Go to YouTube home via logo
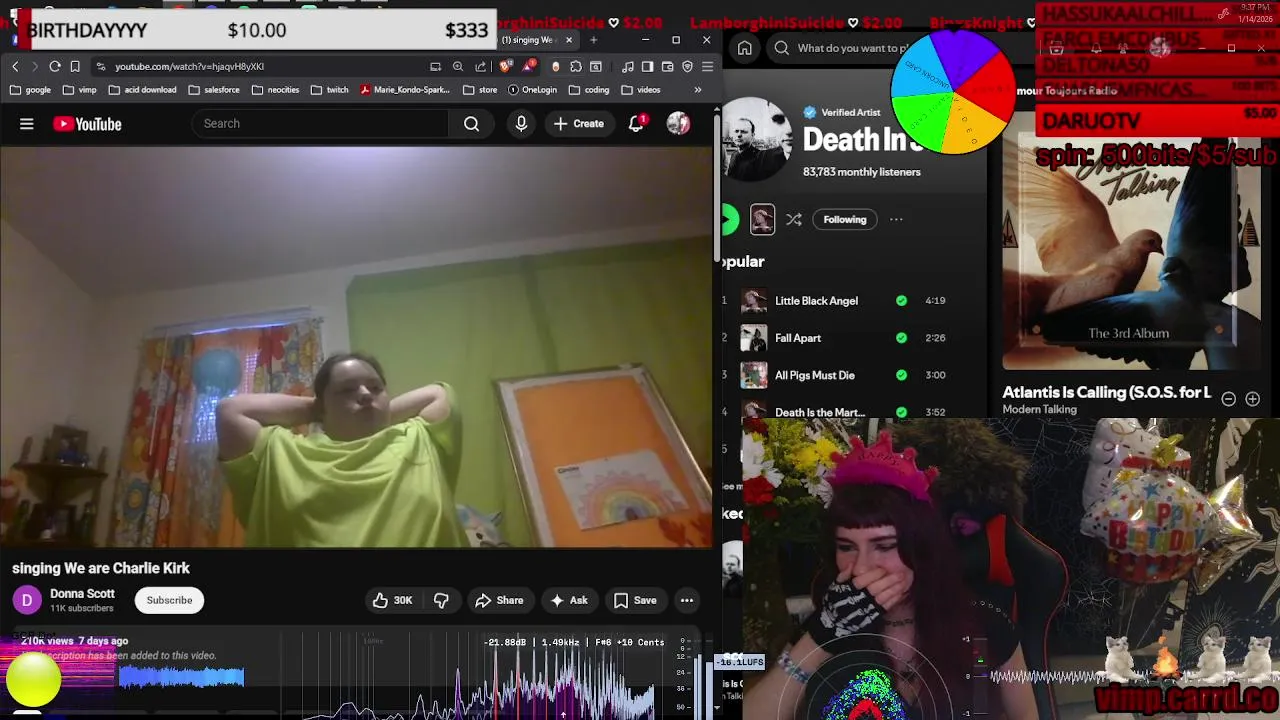The image size is (1280, 720). [x=87, y=124]
